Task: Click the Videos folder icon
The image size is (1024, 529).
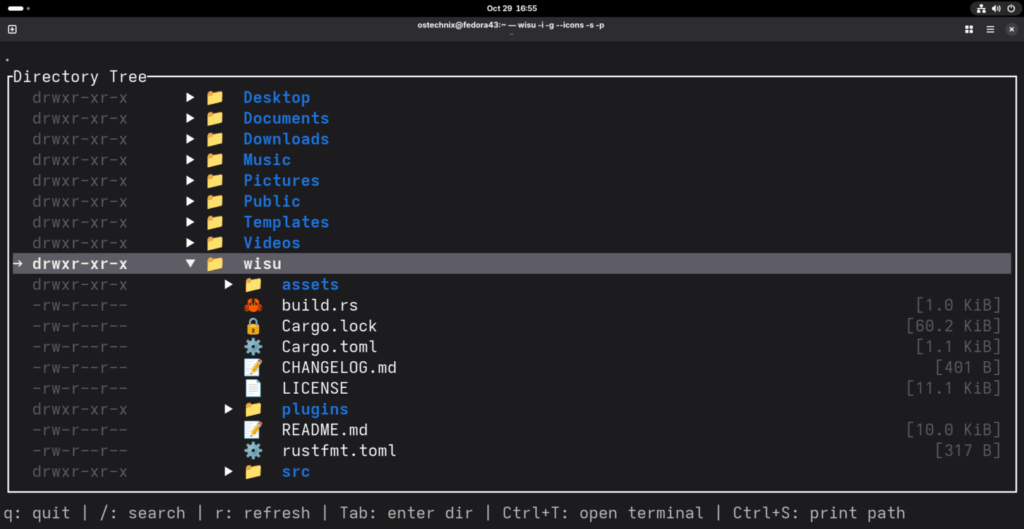Action: pos(214,243)
